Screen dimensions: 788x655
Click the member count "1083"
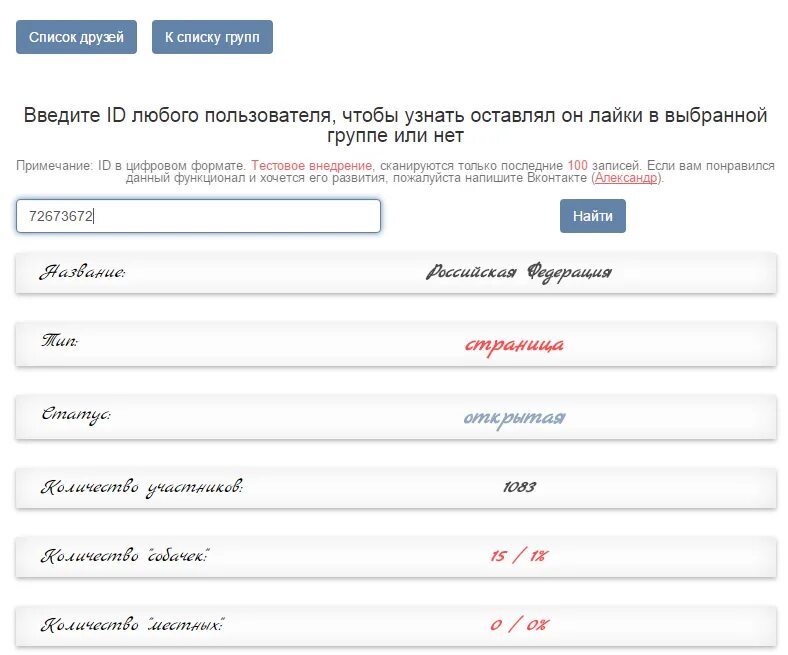tap(519, 487)
